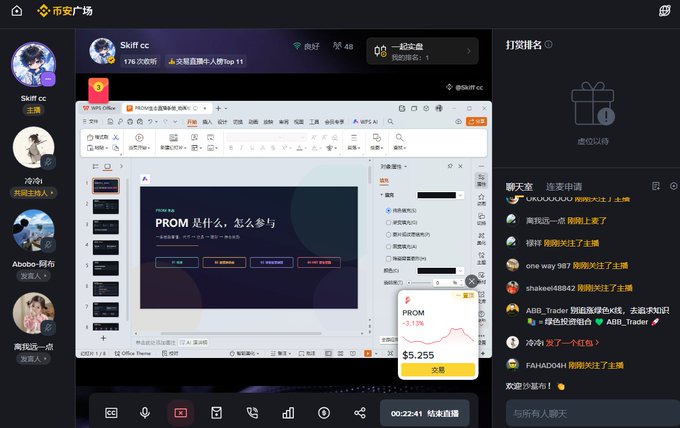This screenshot has height=428, width=680.
Task: Add a new WPS document tab with plus
Action: (x=219, y=108)
